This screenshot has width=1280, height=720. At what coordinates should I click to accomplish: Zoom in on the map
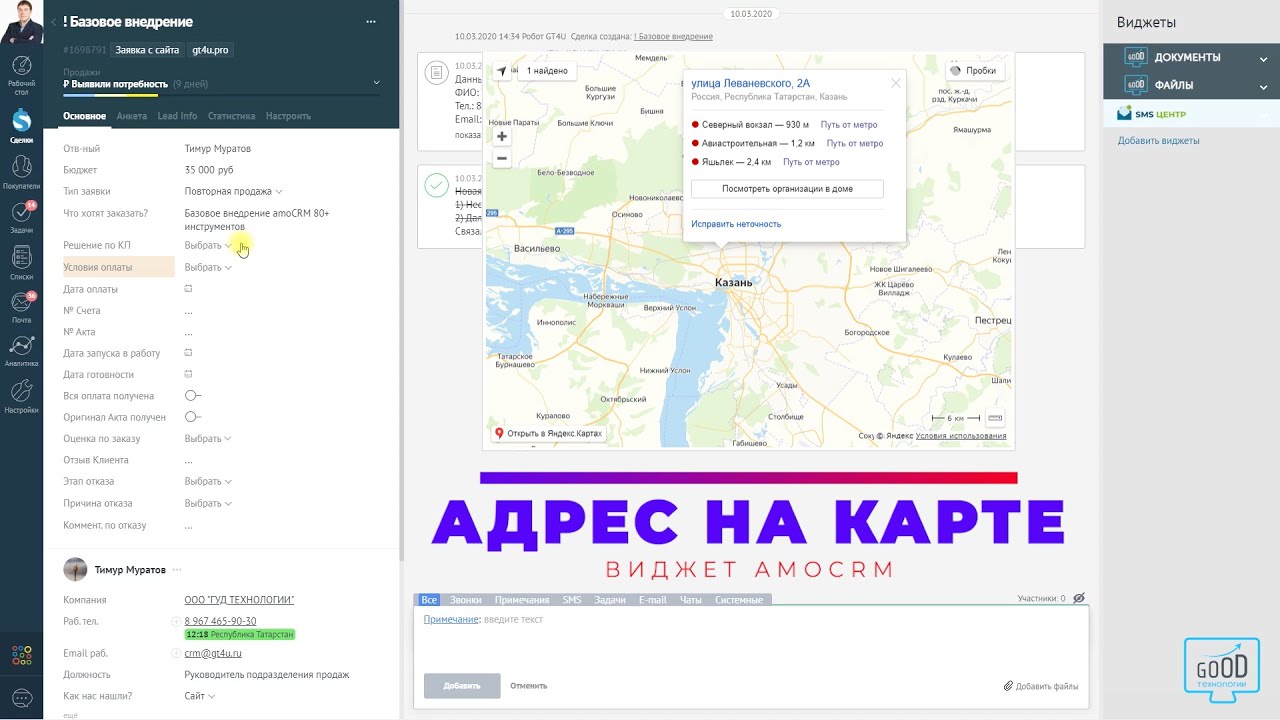[x=502, y=136]
